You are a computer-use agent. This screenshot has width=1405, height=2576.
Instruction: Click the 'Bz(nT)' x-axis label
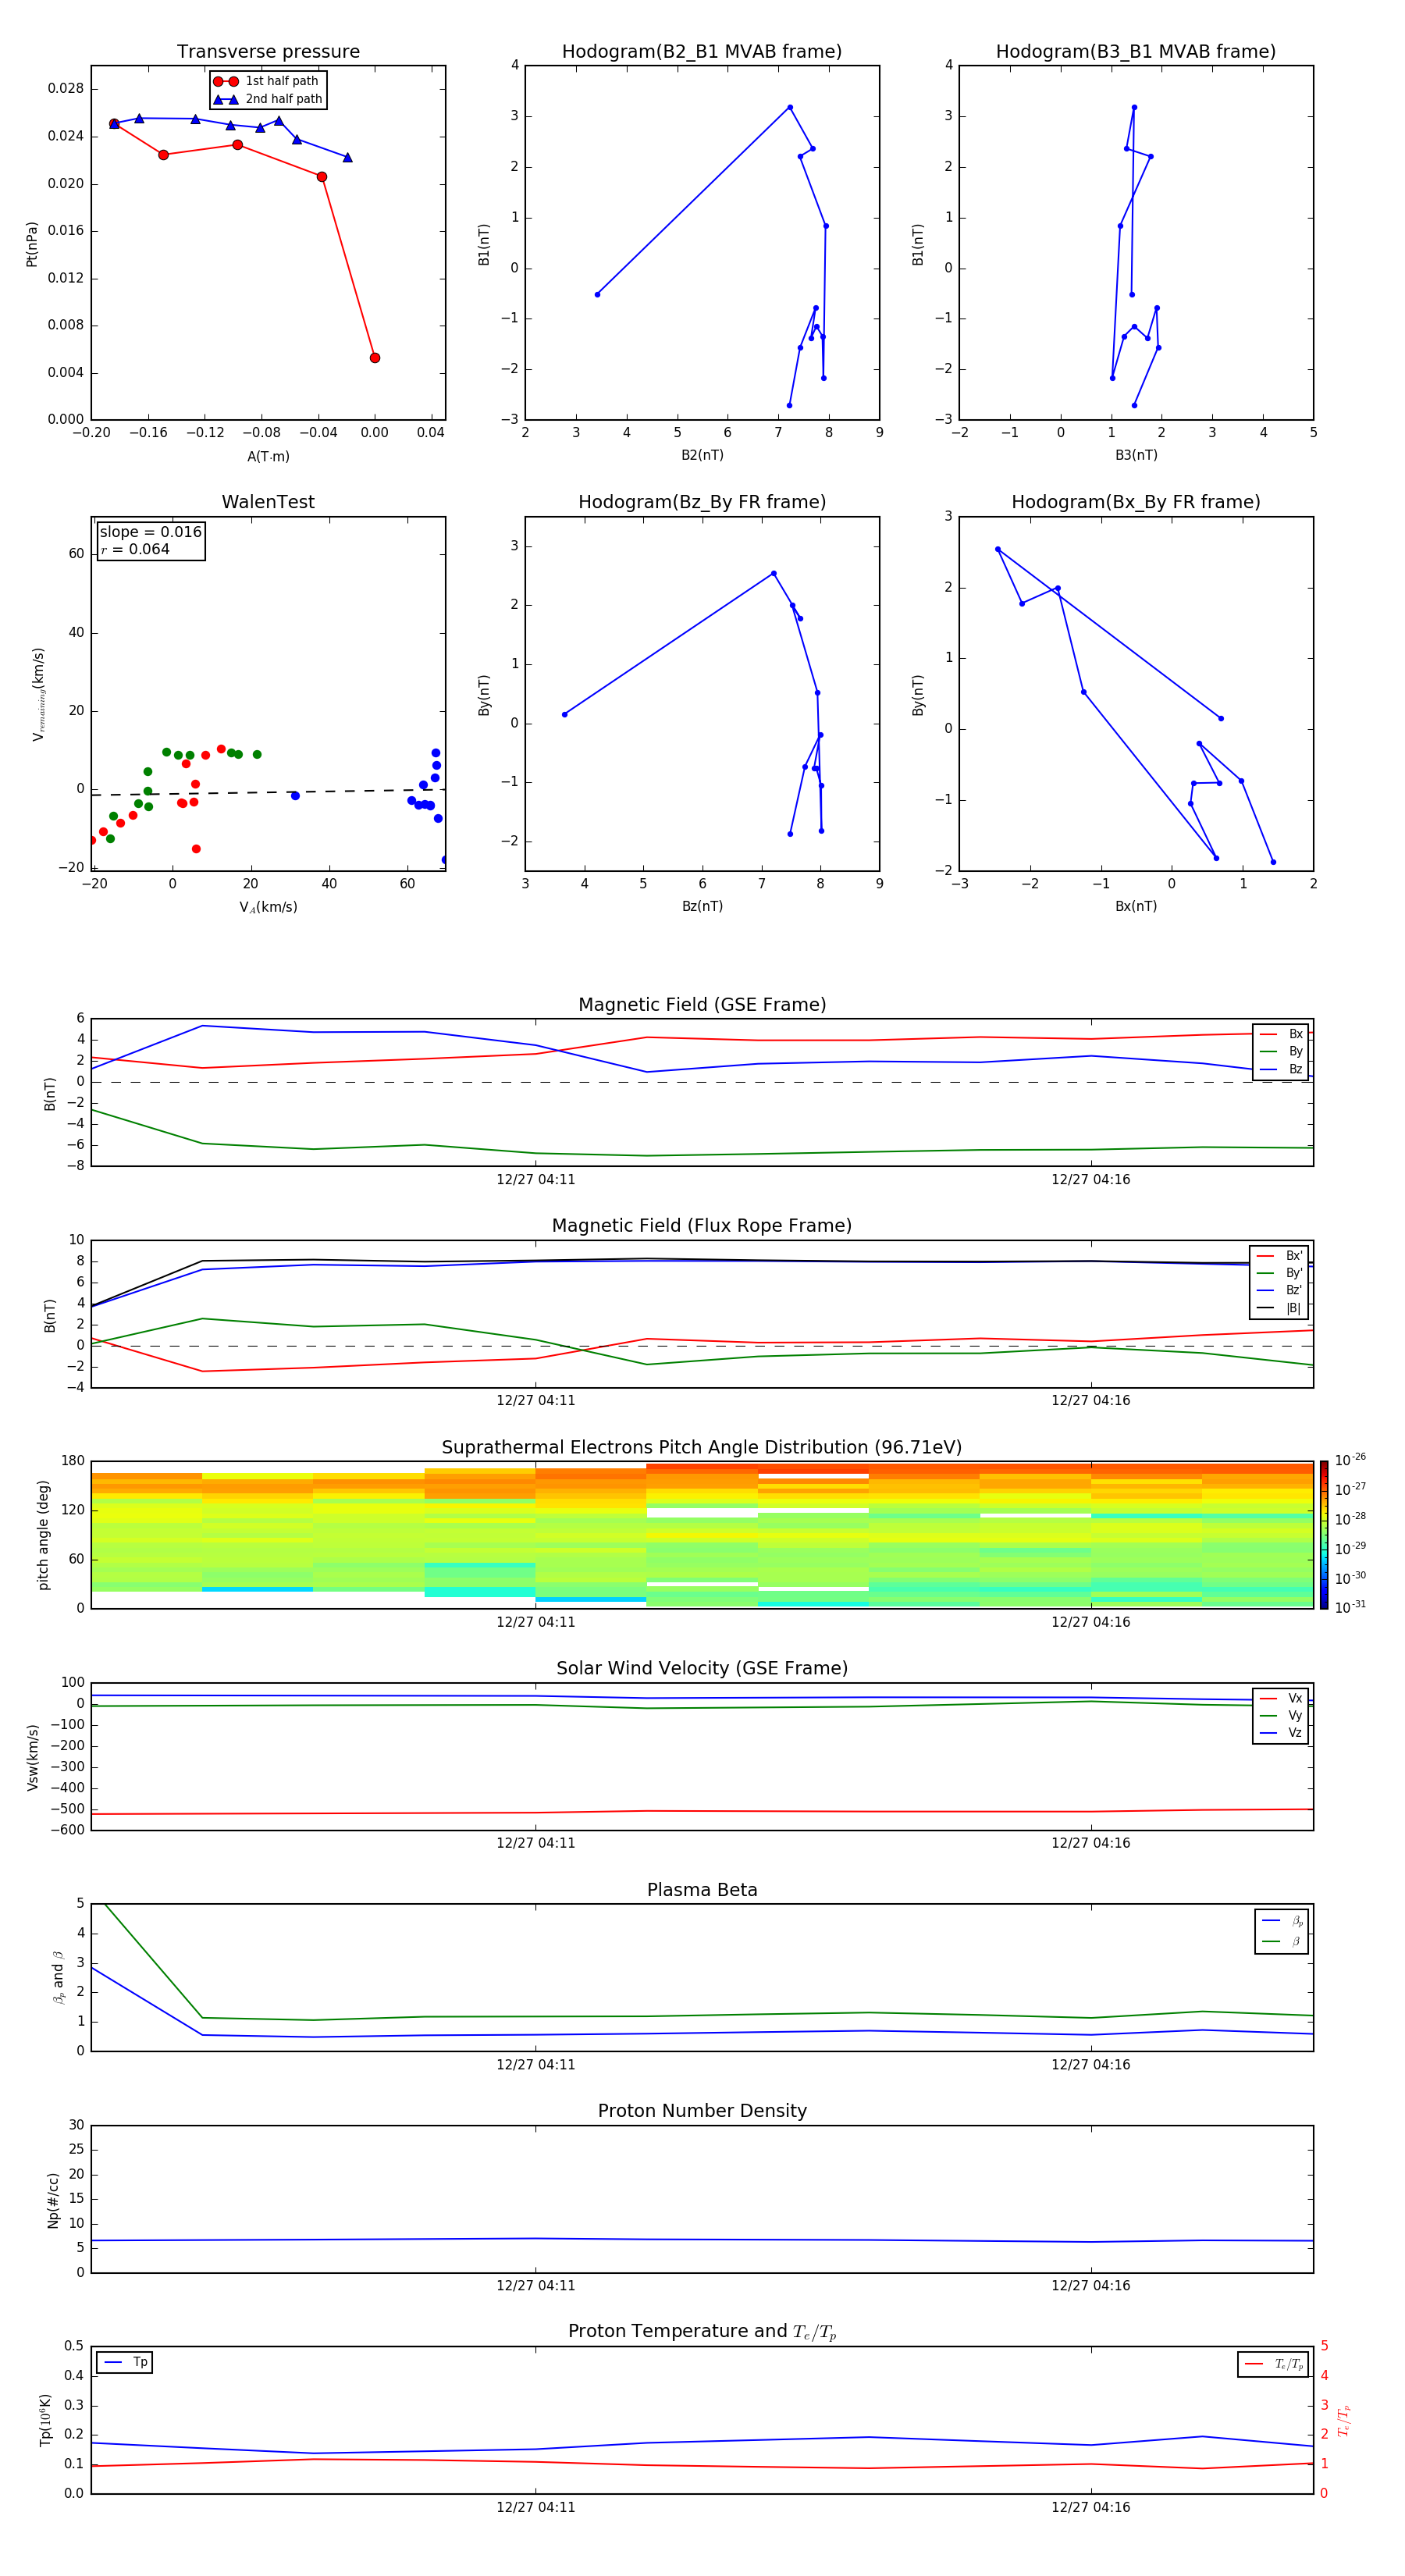702,906
